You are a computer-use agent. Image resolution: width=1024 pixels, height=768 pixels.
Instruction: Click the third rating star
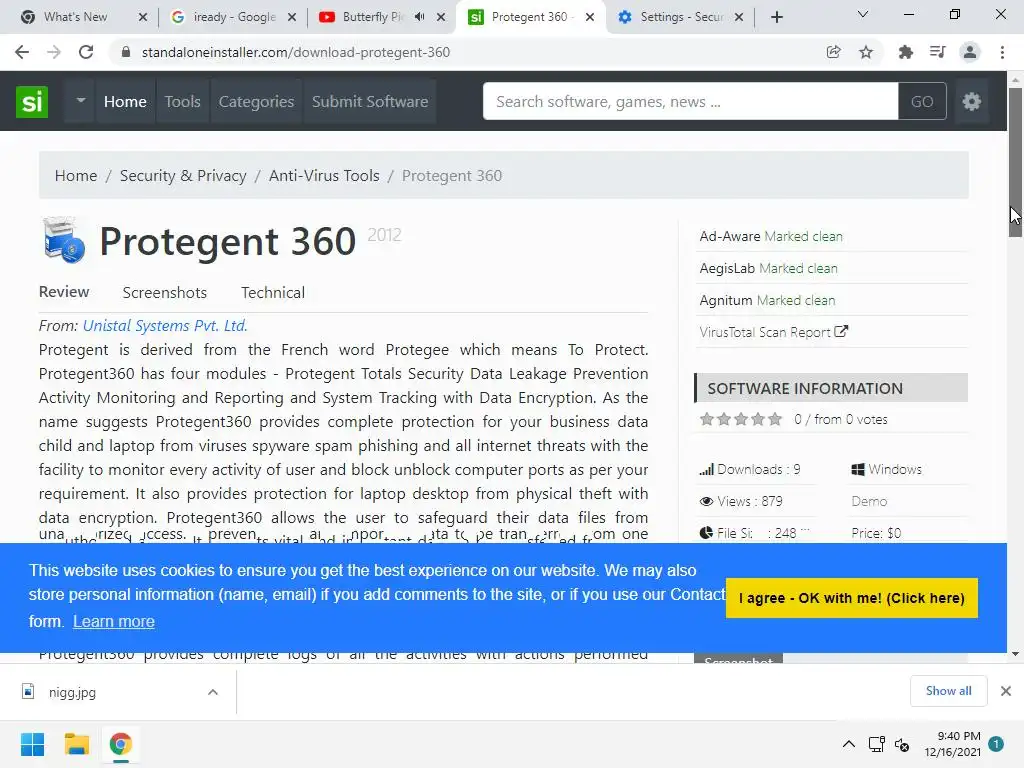pos(741,419)
